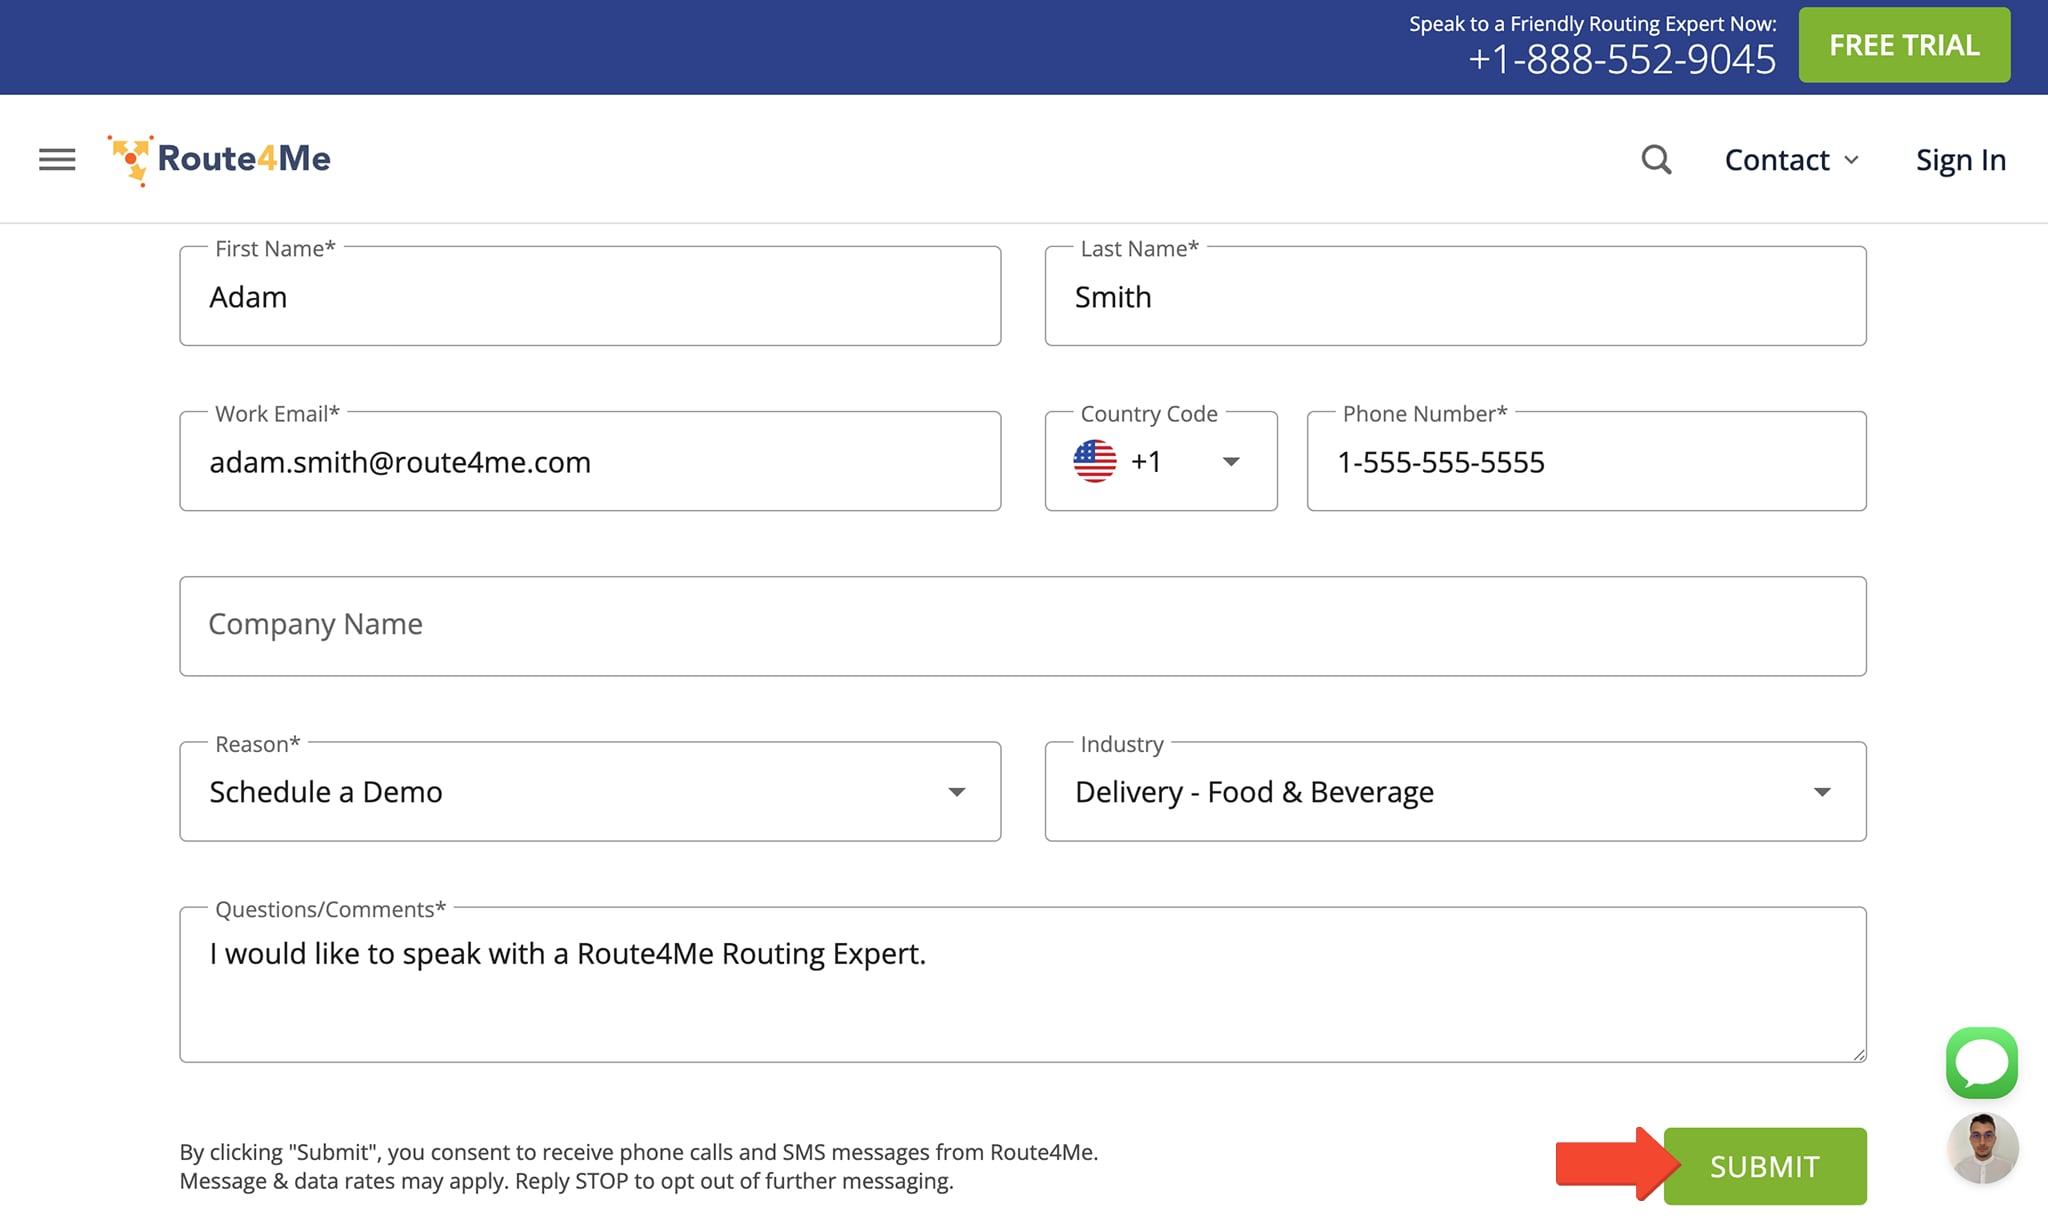Call the +1-888-552-9045 number link
The image size is (2048, 1221).
pyautogui.click(x=1621, y=60)
